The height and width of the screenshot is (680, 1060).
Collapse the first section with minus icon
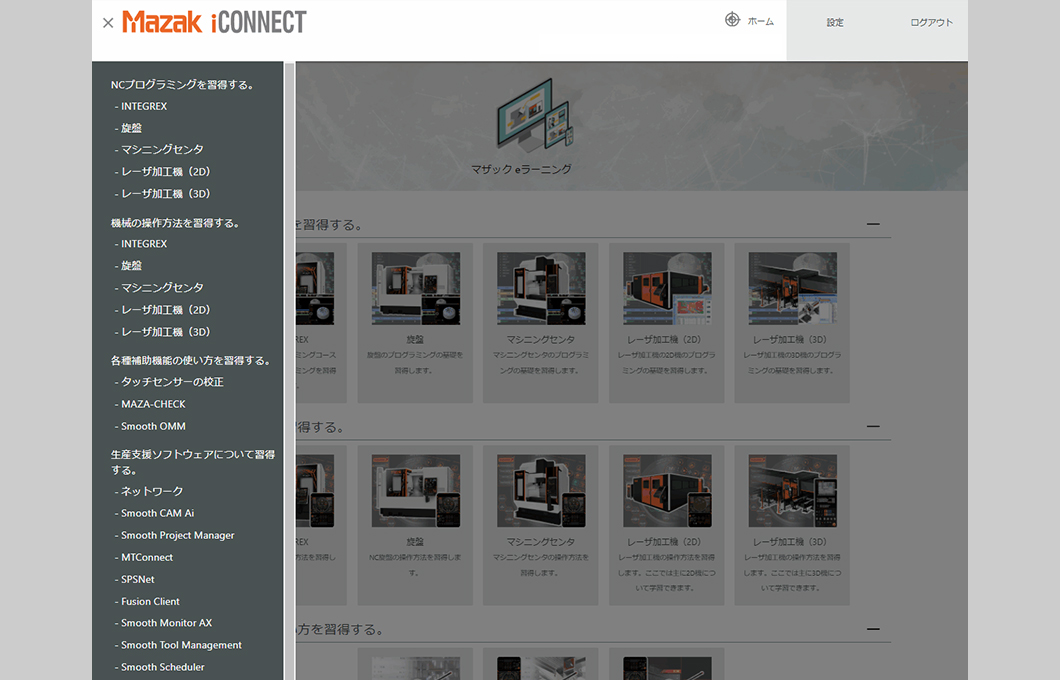point(873,224)
